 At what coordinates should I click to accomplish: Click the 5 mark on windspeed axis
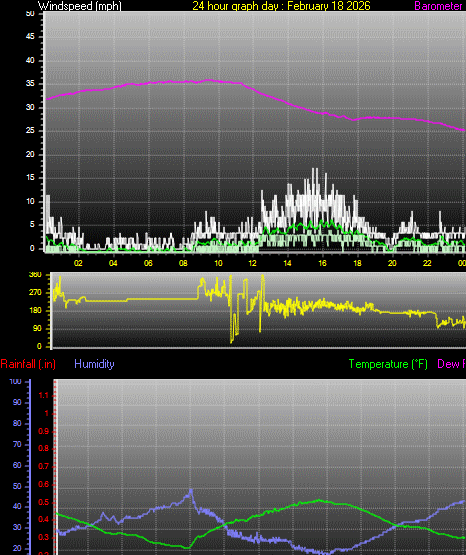32,224
